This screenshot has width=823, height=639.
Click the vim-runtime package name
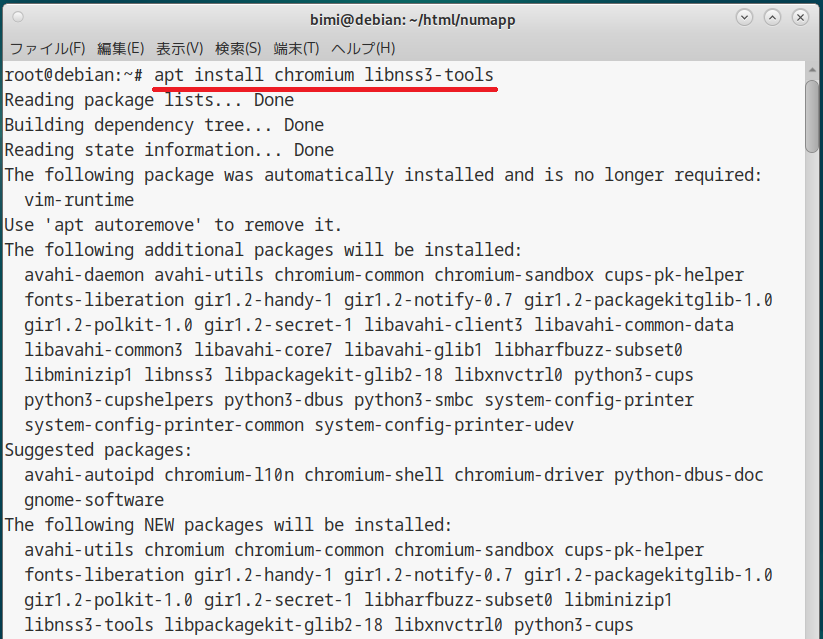[x=79, y=200]
